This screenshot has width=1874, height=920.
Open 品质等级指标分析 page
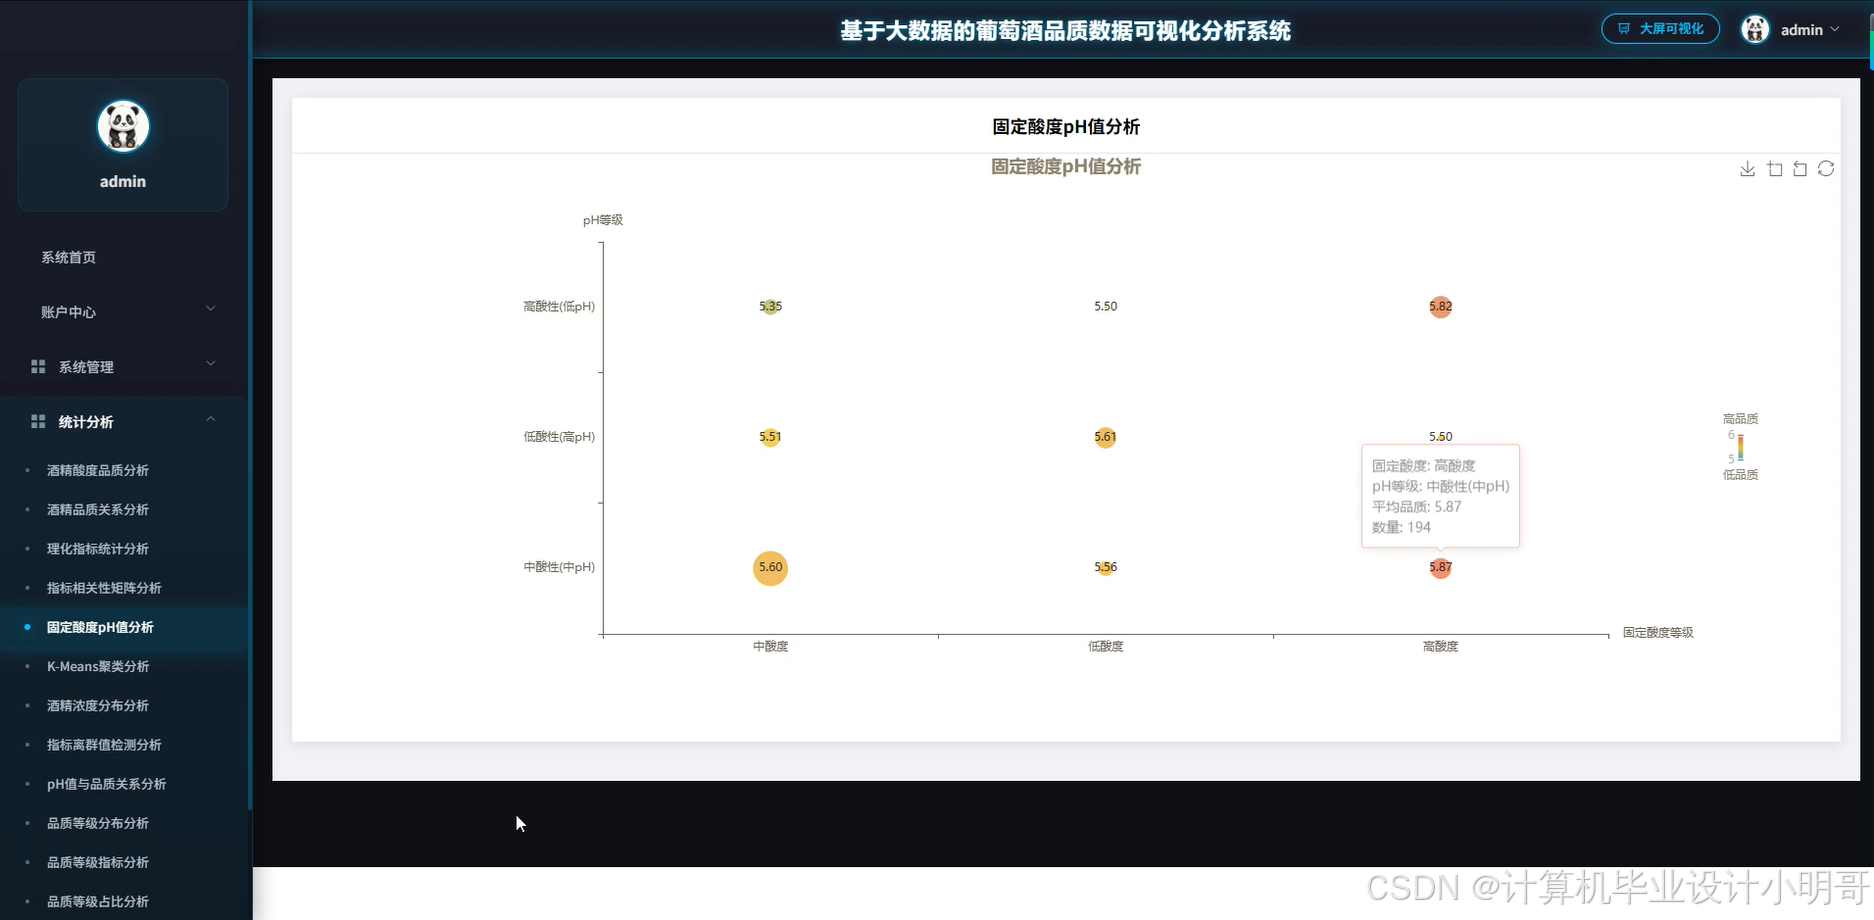click(98, 862)
